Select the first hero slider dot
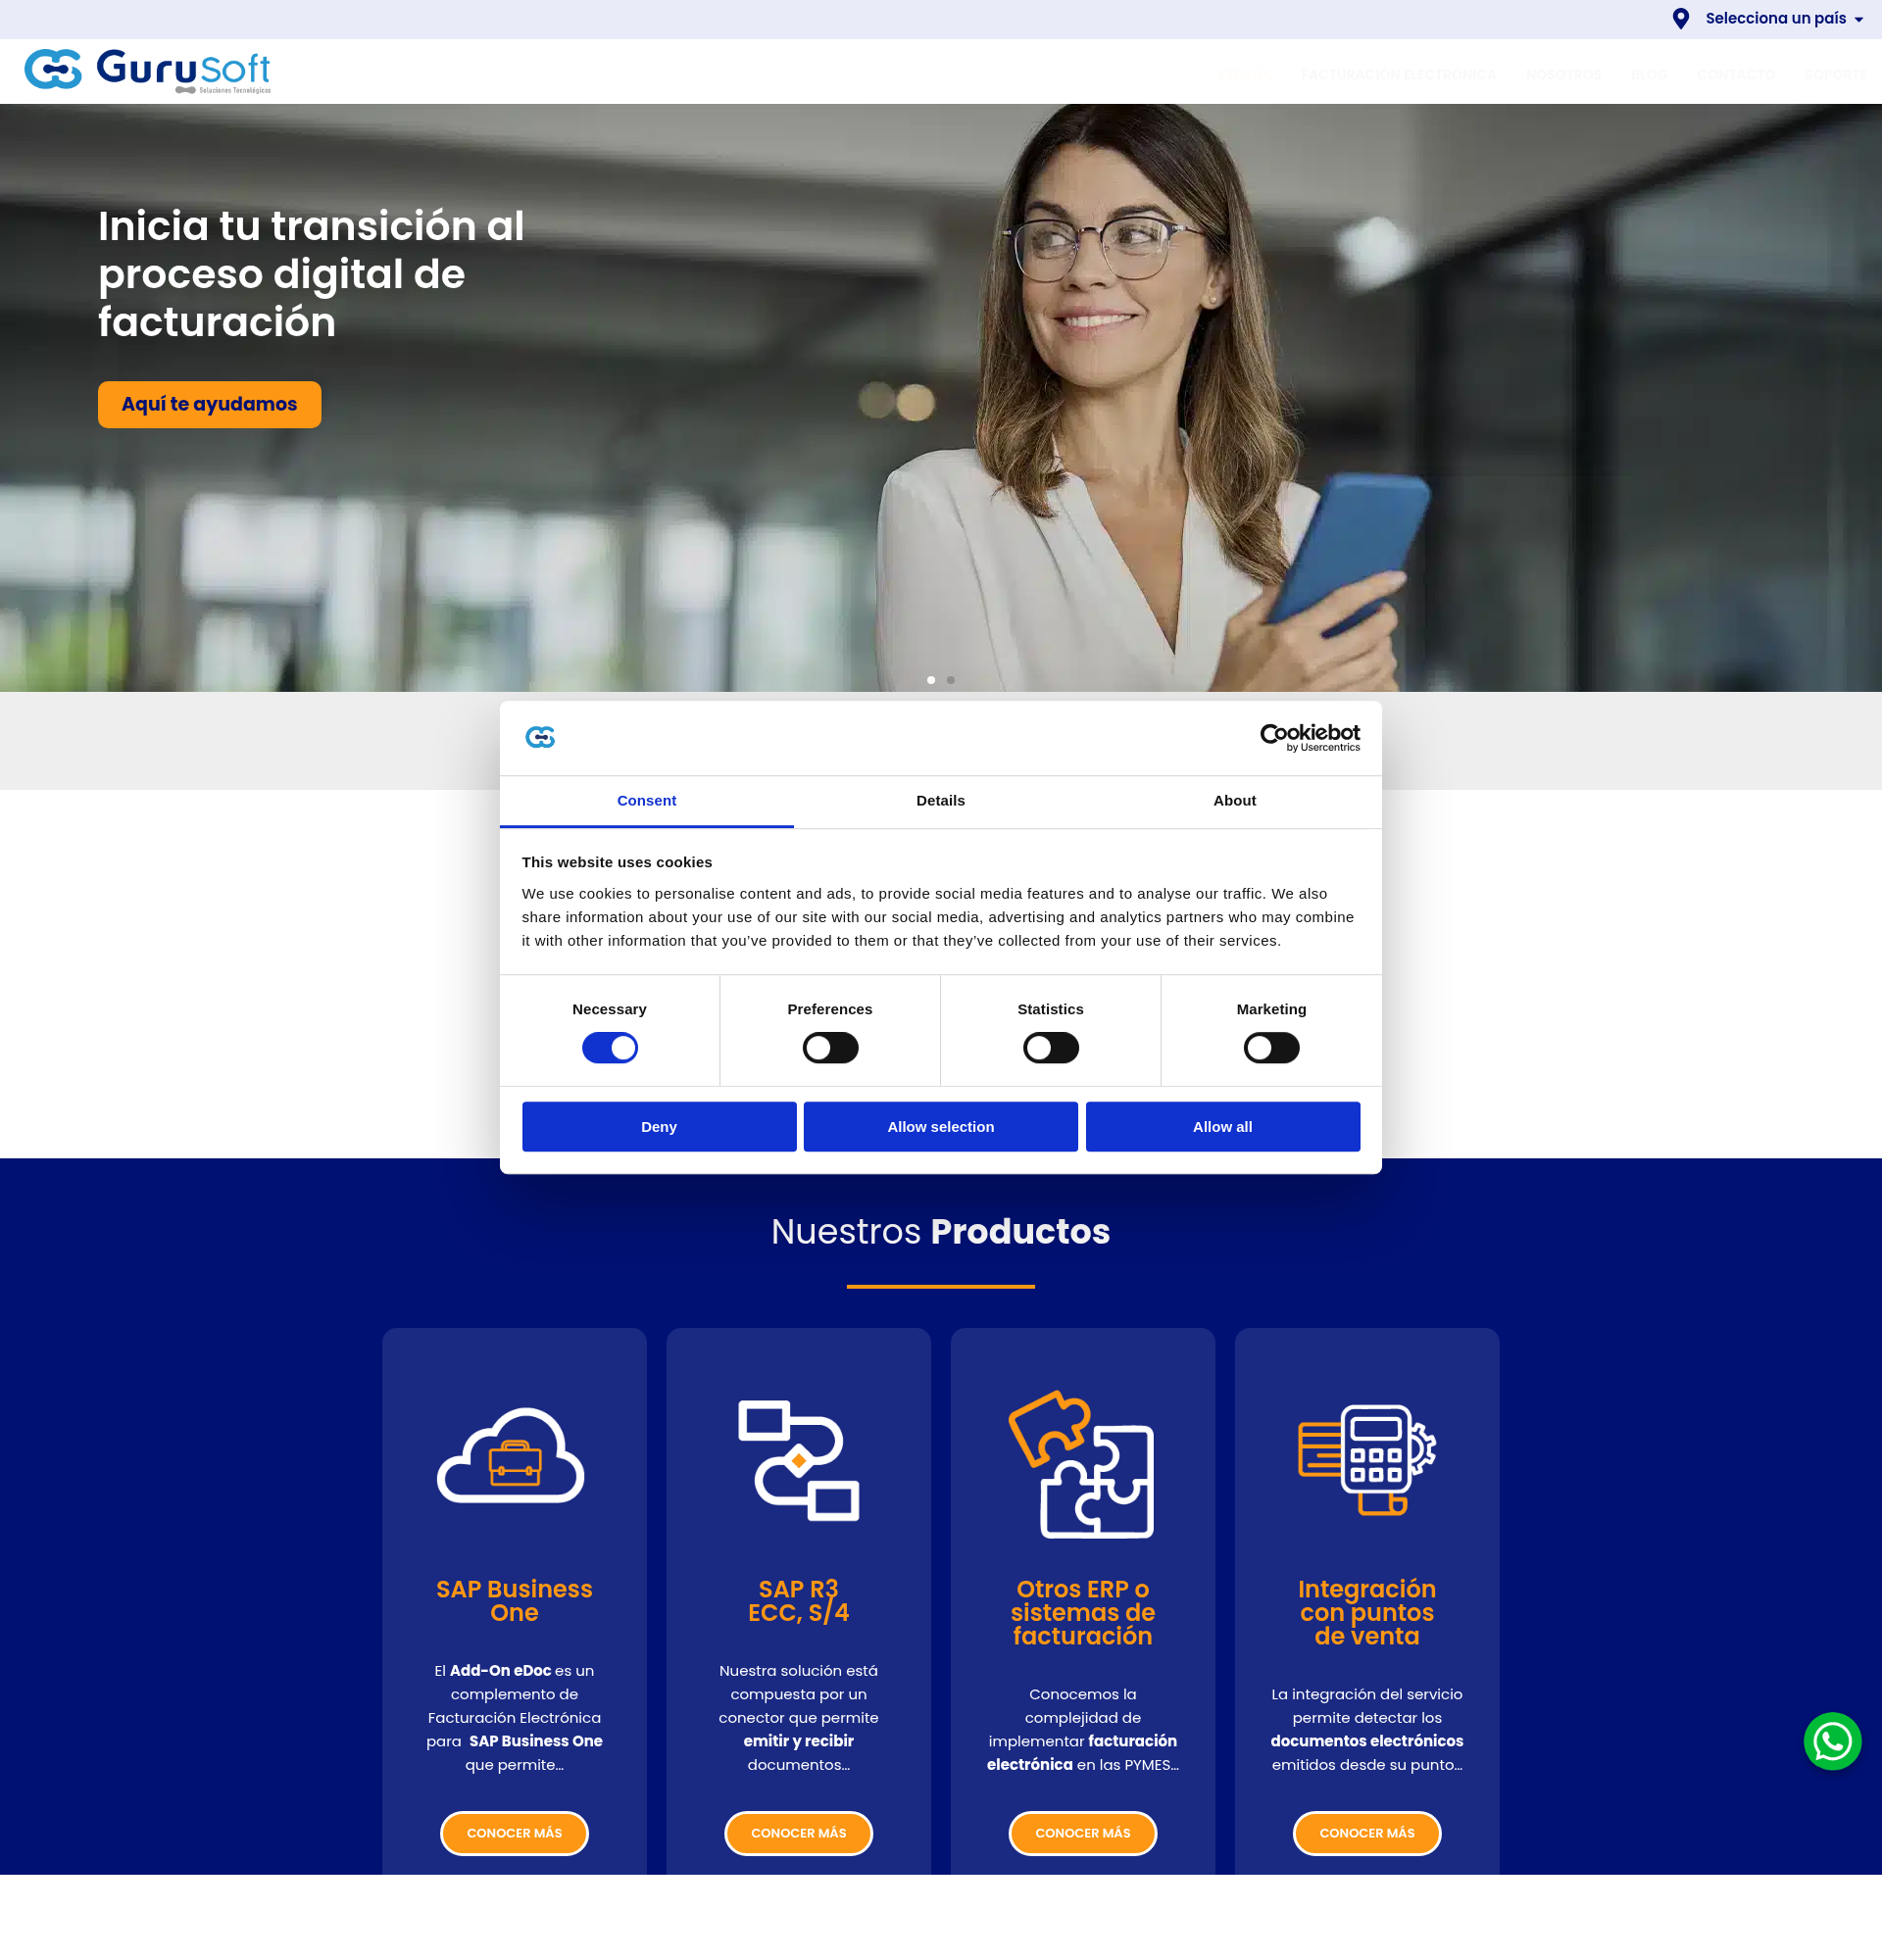Viewport: 1882px width, 1960px height. click(x=931, y=680)
